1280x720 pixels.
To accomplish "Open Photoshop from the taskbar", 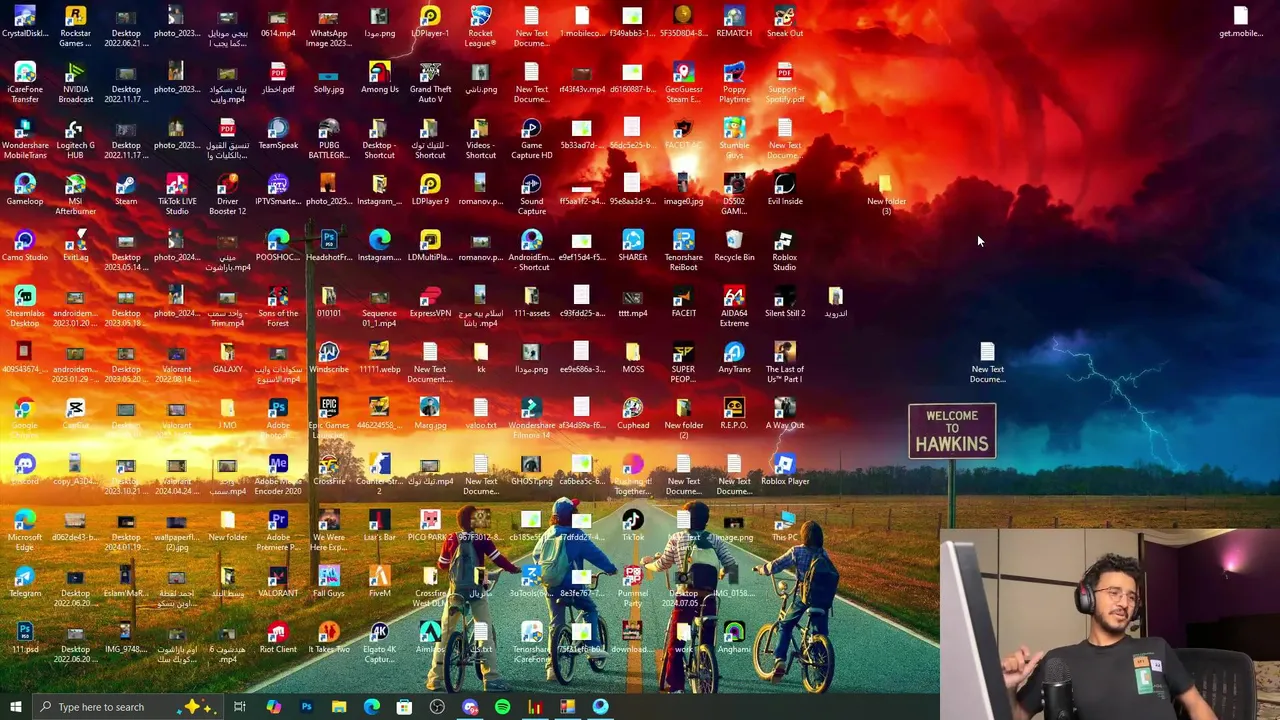I will click(x=306, y=707).
